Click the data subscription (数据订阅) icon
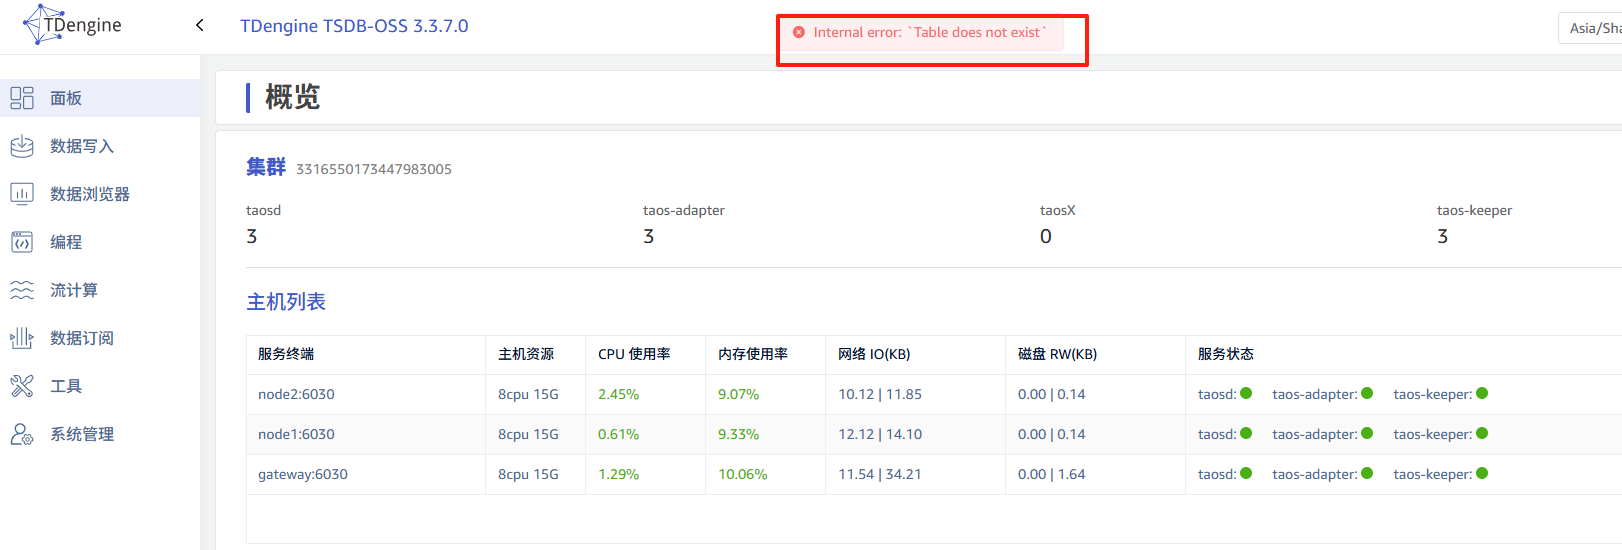Image resolution: width=1622 pixels, height=550 pixels. pyautogui.click(x=22, y=338)
